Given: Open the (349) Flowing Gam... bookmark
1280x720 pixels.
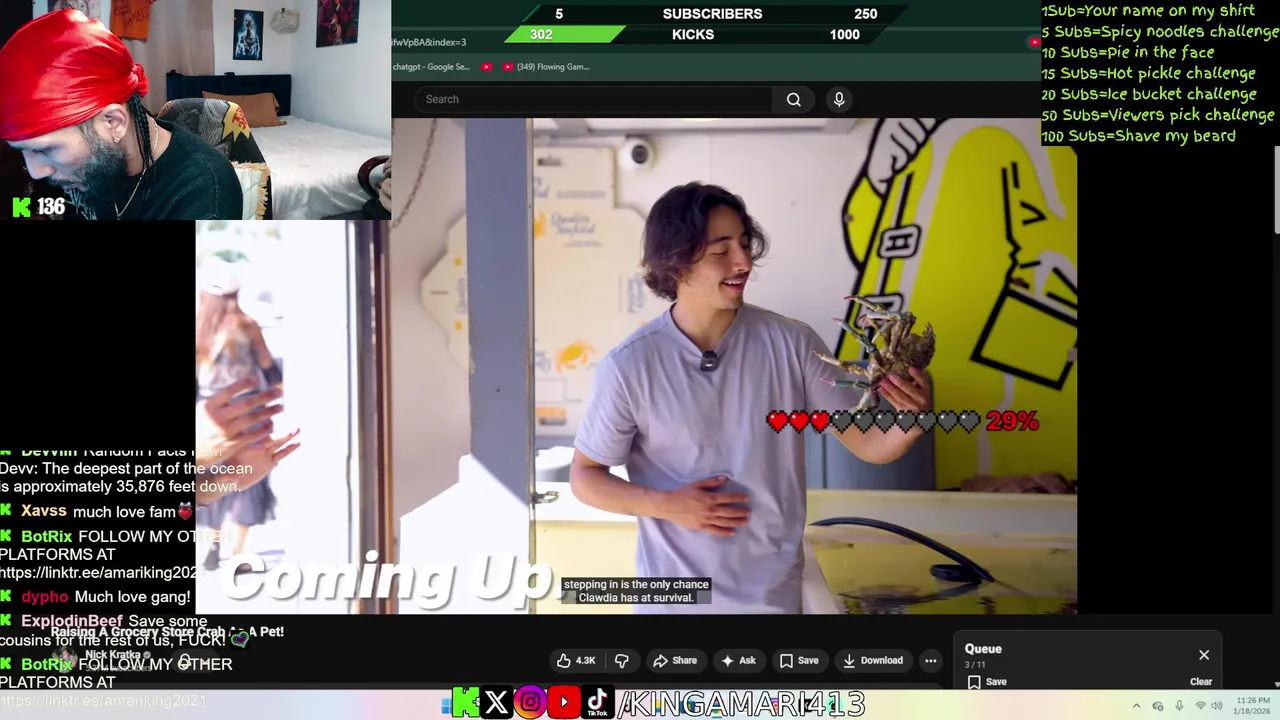Looking at the screenshot, I should [547, 67].
